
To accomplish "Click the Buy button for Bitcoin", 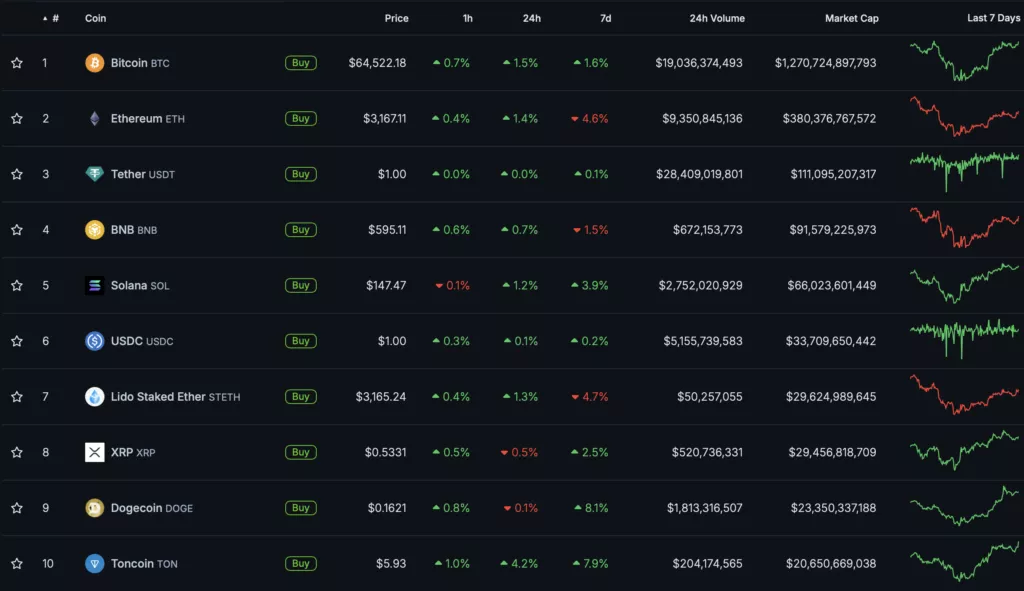I will click(x=300, y=63).
